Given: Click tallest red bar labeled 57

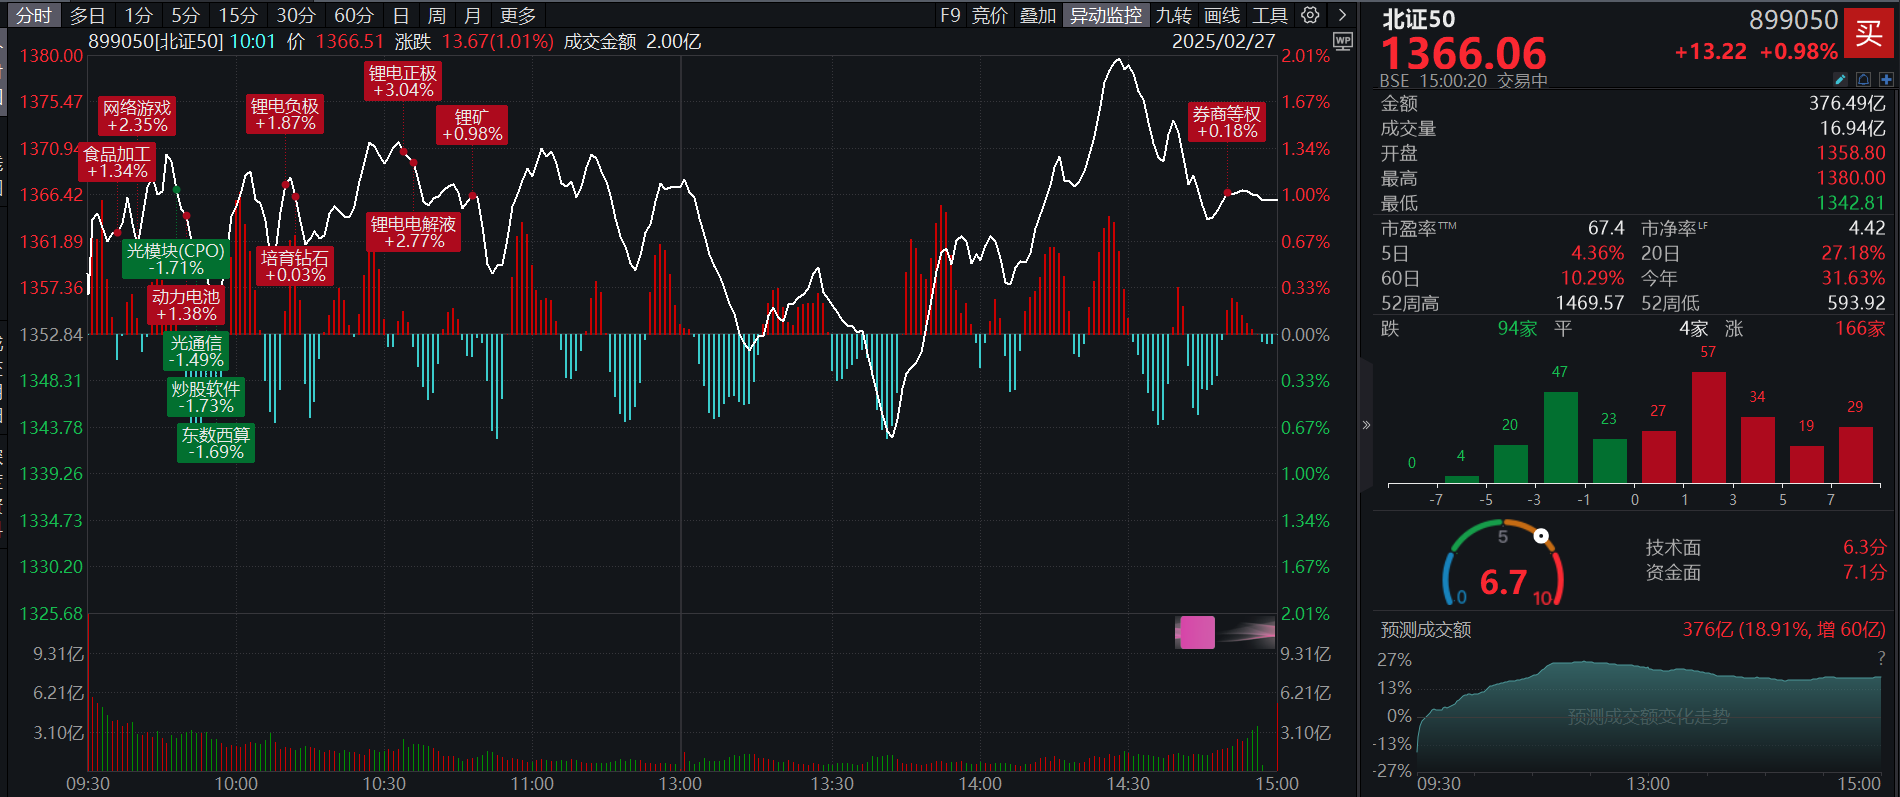Looking at the screenshot, I should click(1708, 427).
